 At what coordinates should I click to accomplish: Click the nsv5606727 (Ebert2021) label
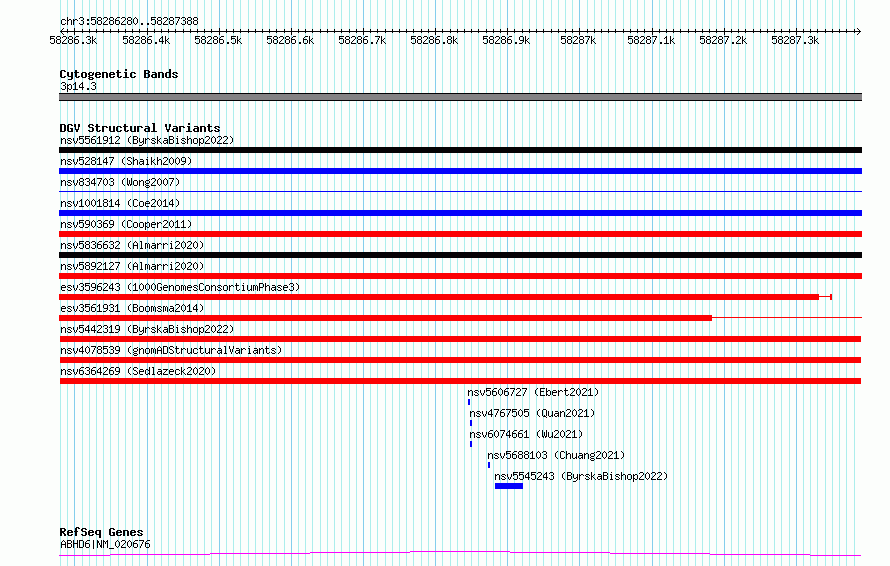(533, 392)
